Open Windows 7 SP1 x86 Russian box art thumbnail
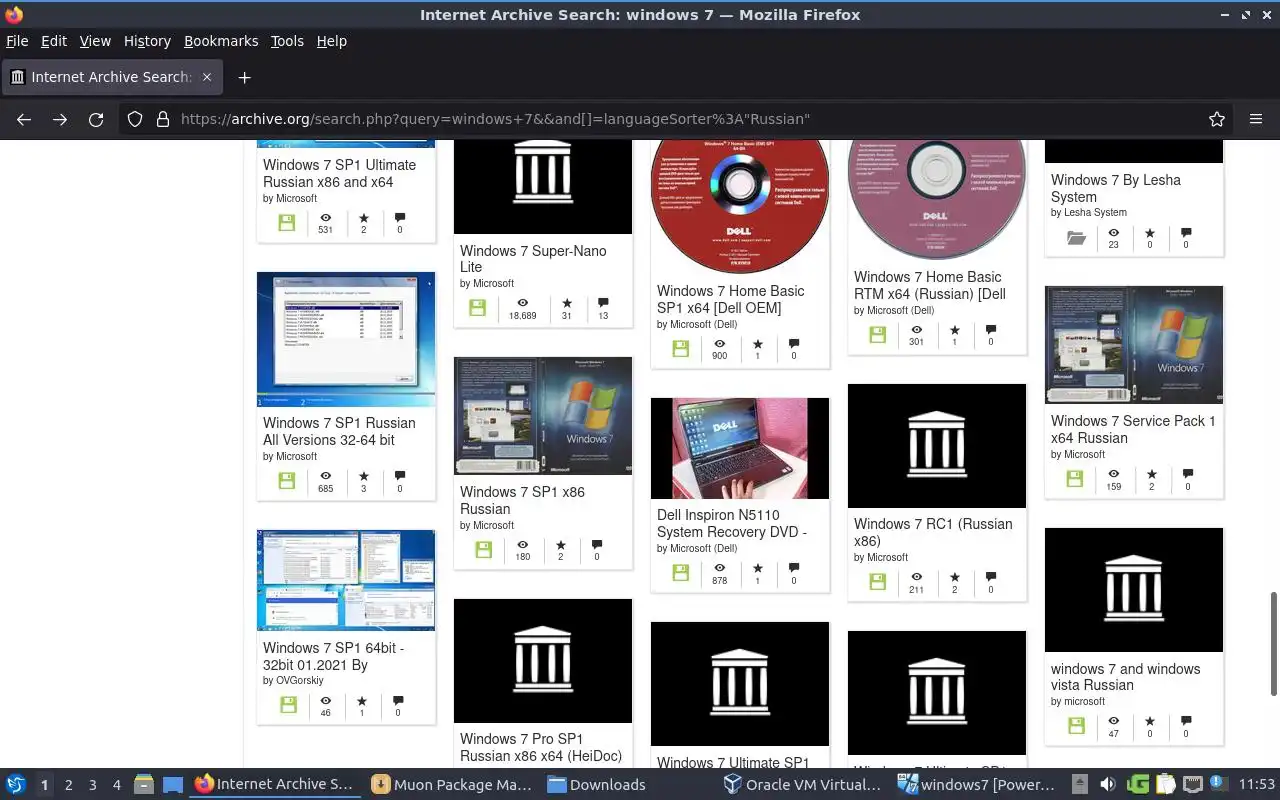 pos(543,416)
